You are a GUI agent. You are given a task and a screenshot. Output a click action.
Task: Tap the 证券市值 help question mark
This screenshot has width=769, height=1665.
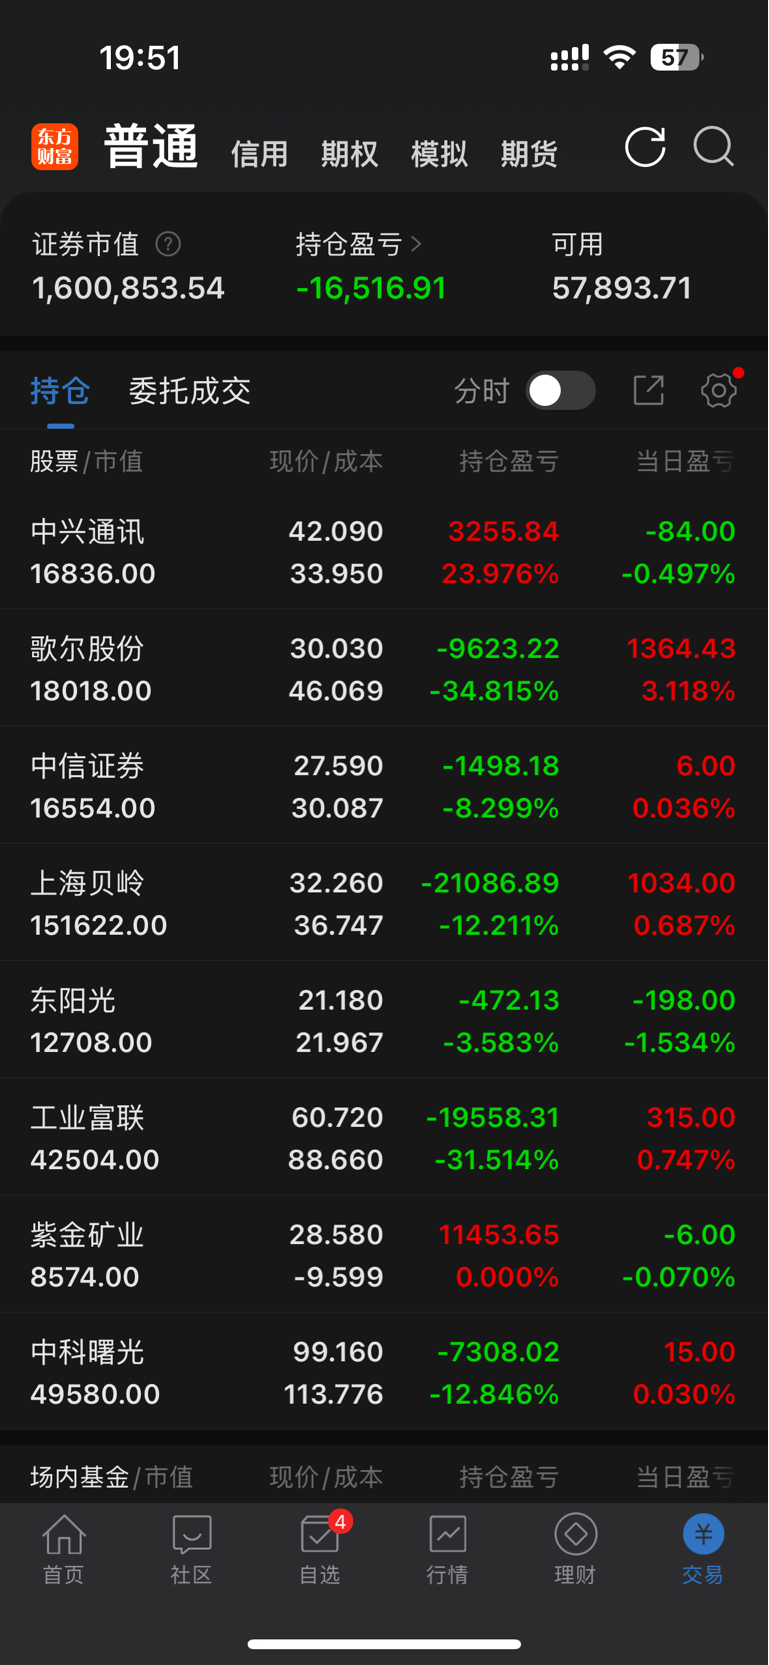click(x=168, y=244)
